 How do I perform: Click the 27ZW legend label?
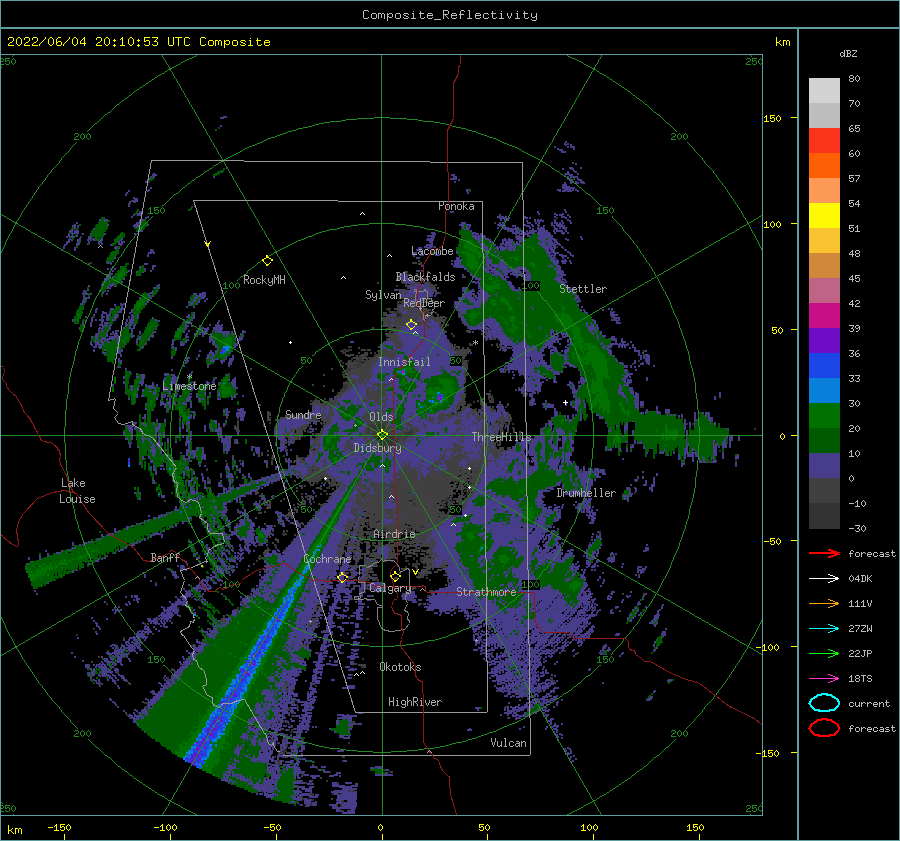tap(860, 629)
